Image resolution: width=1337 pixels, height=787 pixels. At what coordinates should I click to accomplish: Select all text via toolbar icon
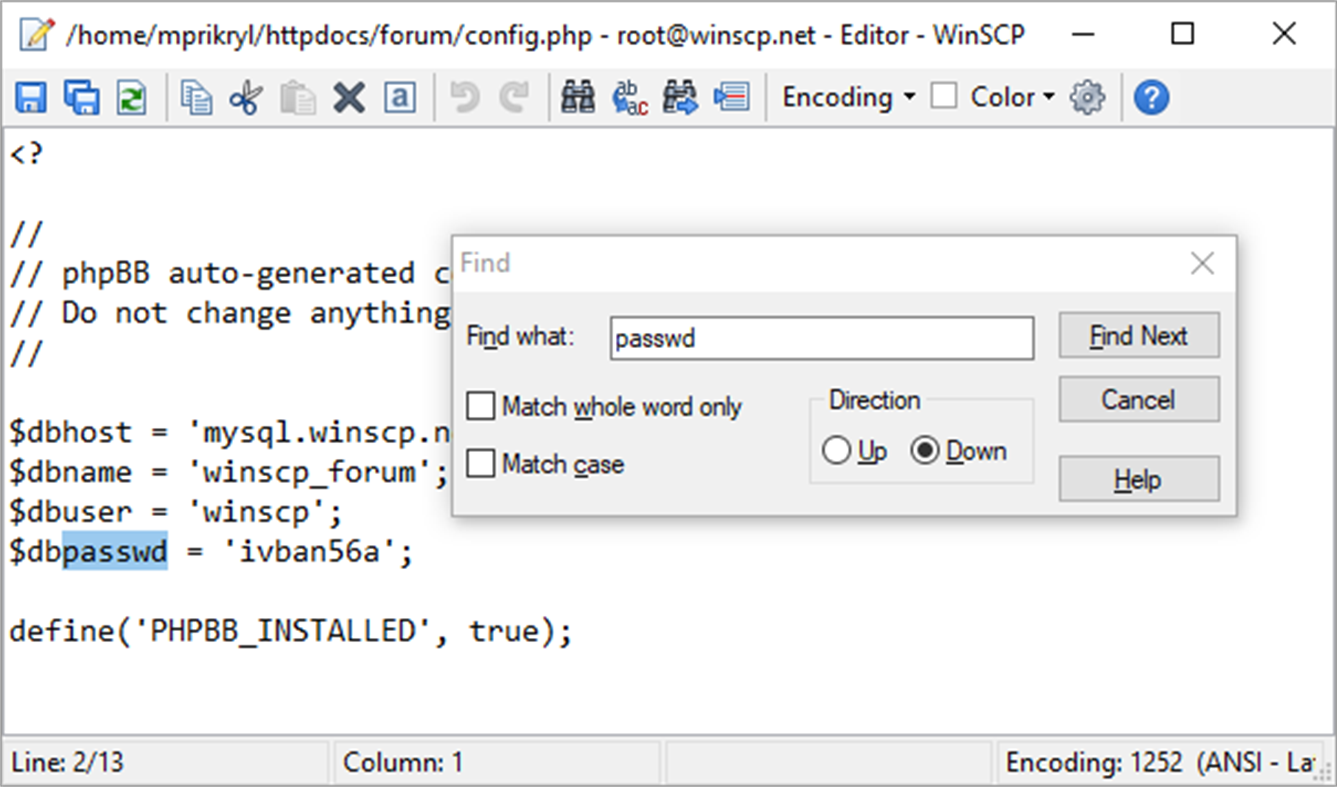[x=401, y=96]
